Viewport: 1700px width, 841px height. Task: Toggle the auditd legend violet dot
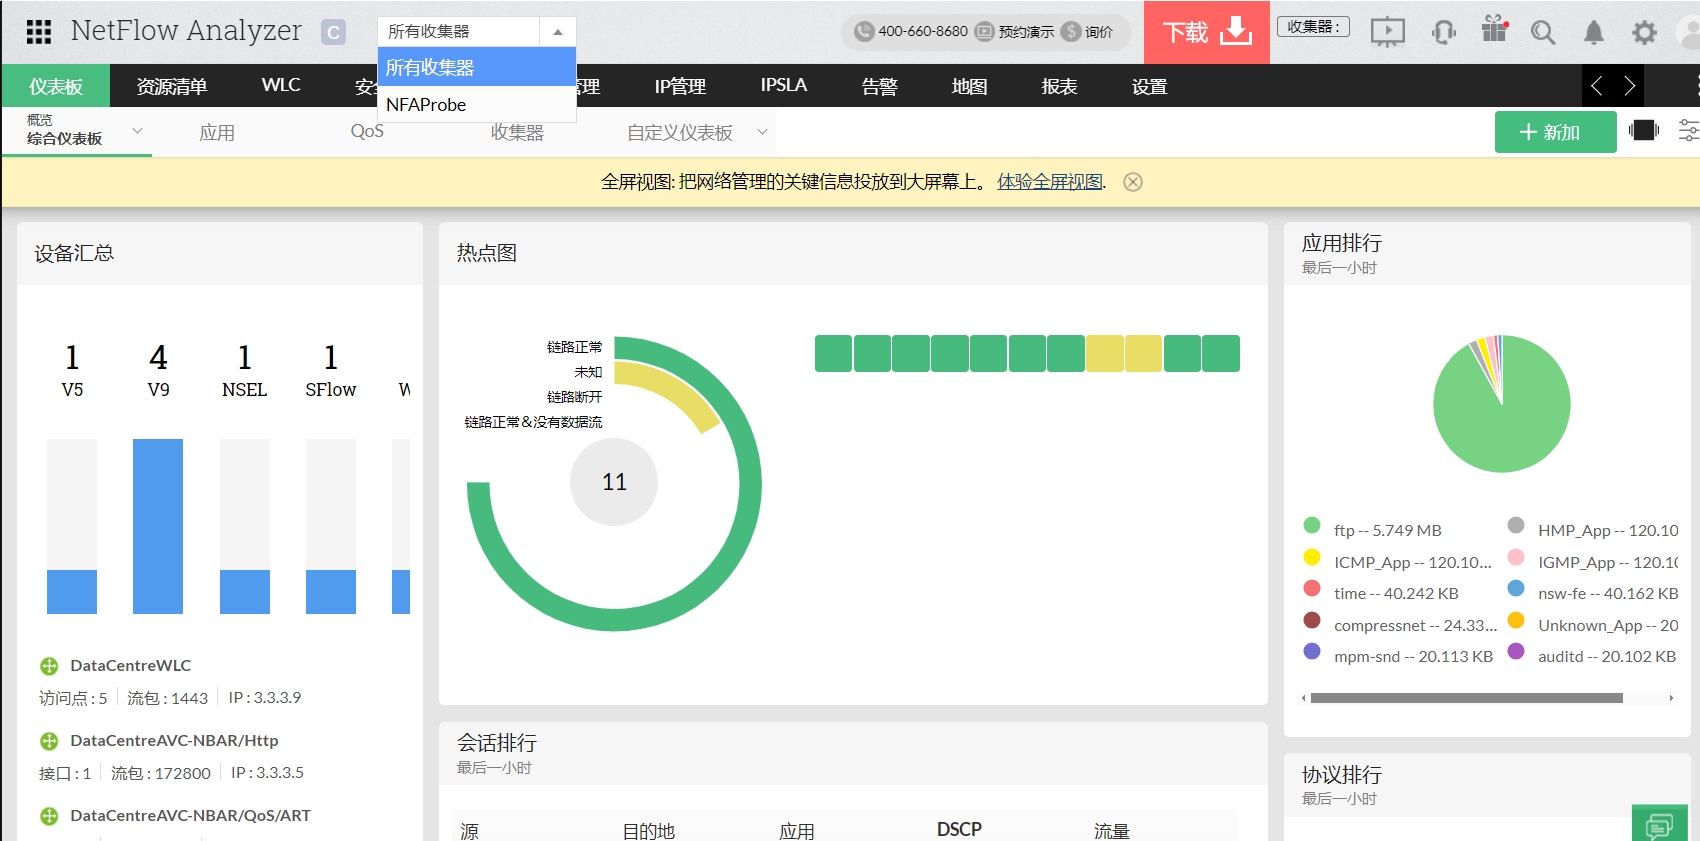tap(1516, 651)
